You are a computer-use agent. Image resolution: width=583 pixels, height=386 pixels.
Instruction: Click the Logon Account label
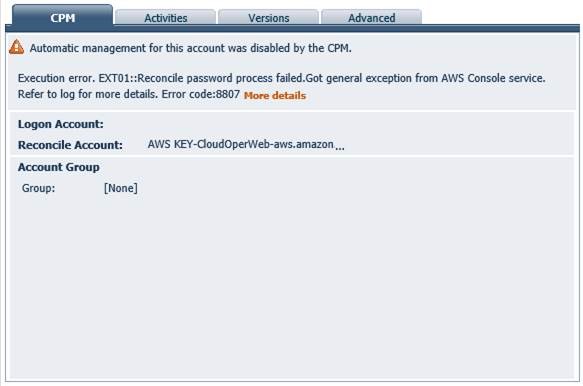point(61,124)
